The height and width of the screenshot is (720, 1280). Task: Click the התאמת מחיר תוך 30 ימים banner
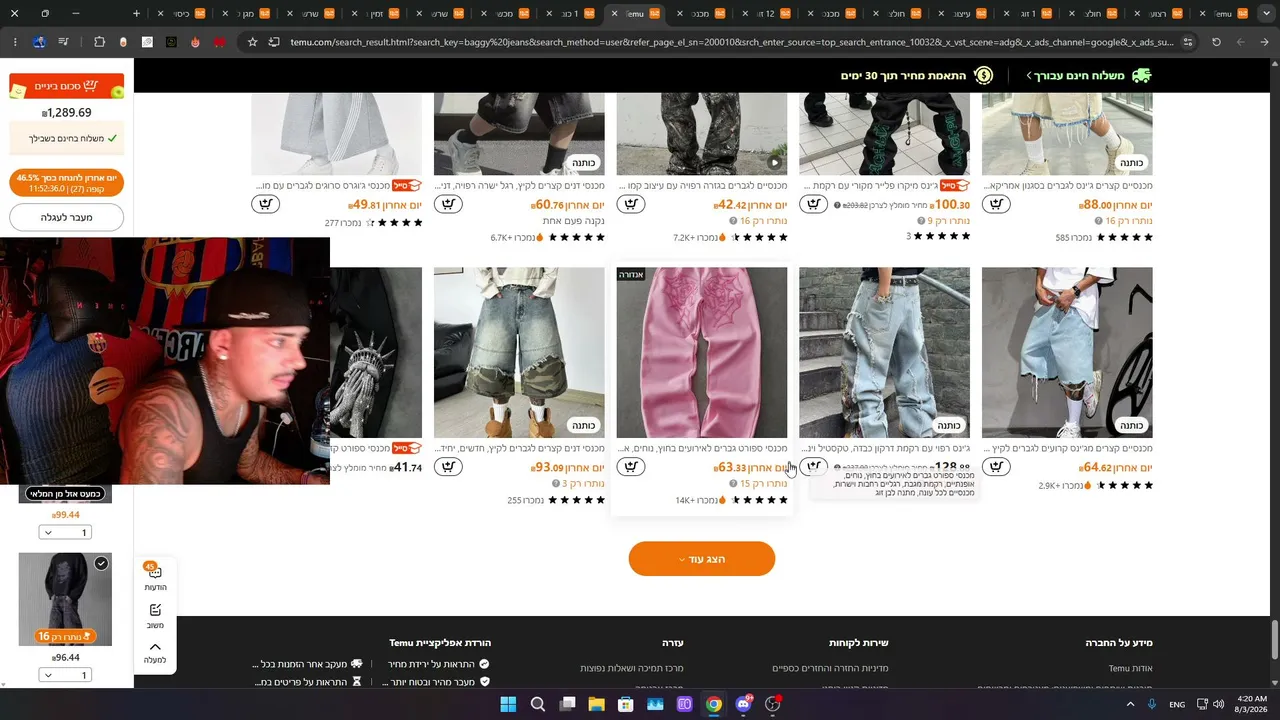coord(916,76)
